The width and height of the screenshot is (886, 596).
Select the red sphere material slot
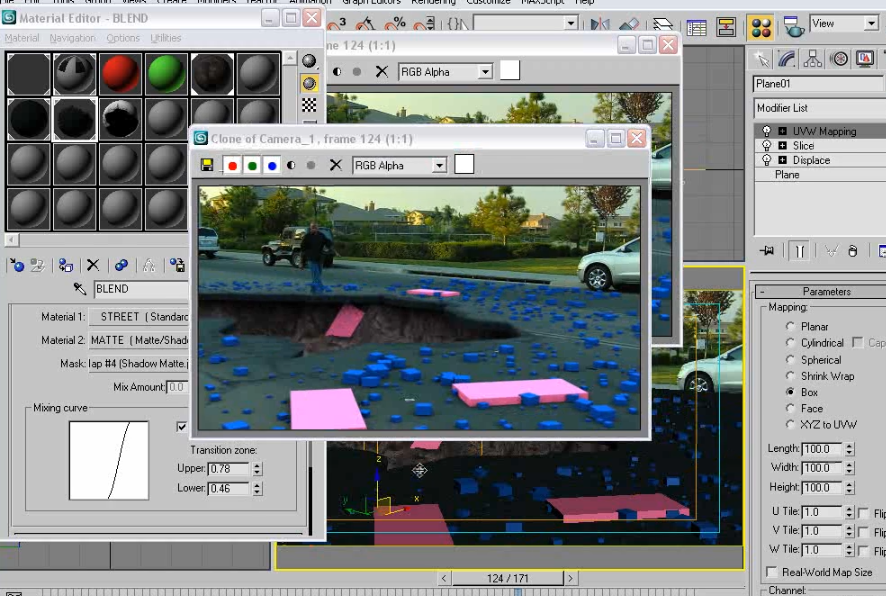tap(120, 73)
